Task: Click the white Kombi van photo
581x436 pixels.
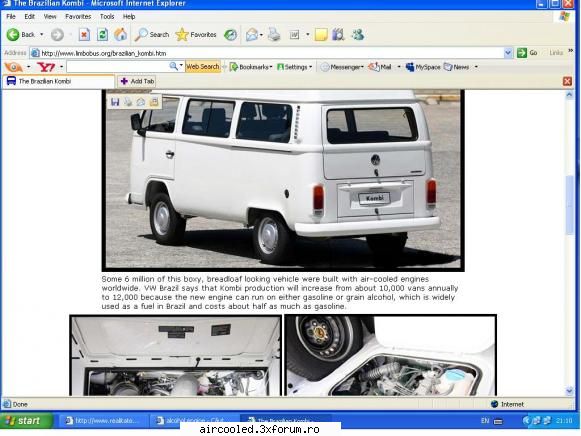Action: pos(283,180)
